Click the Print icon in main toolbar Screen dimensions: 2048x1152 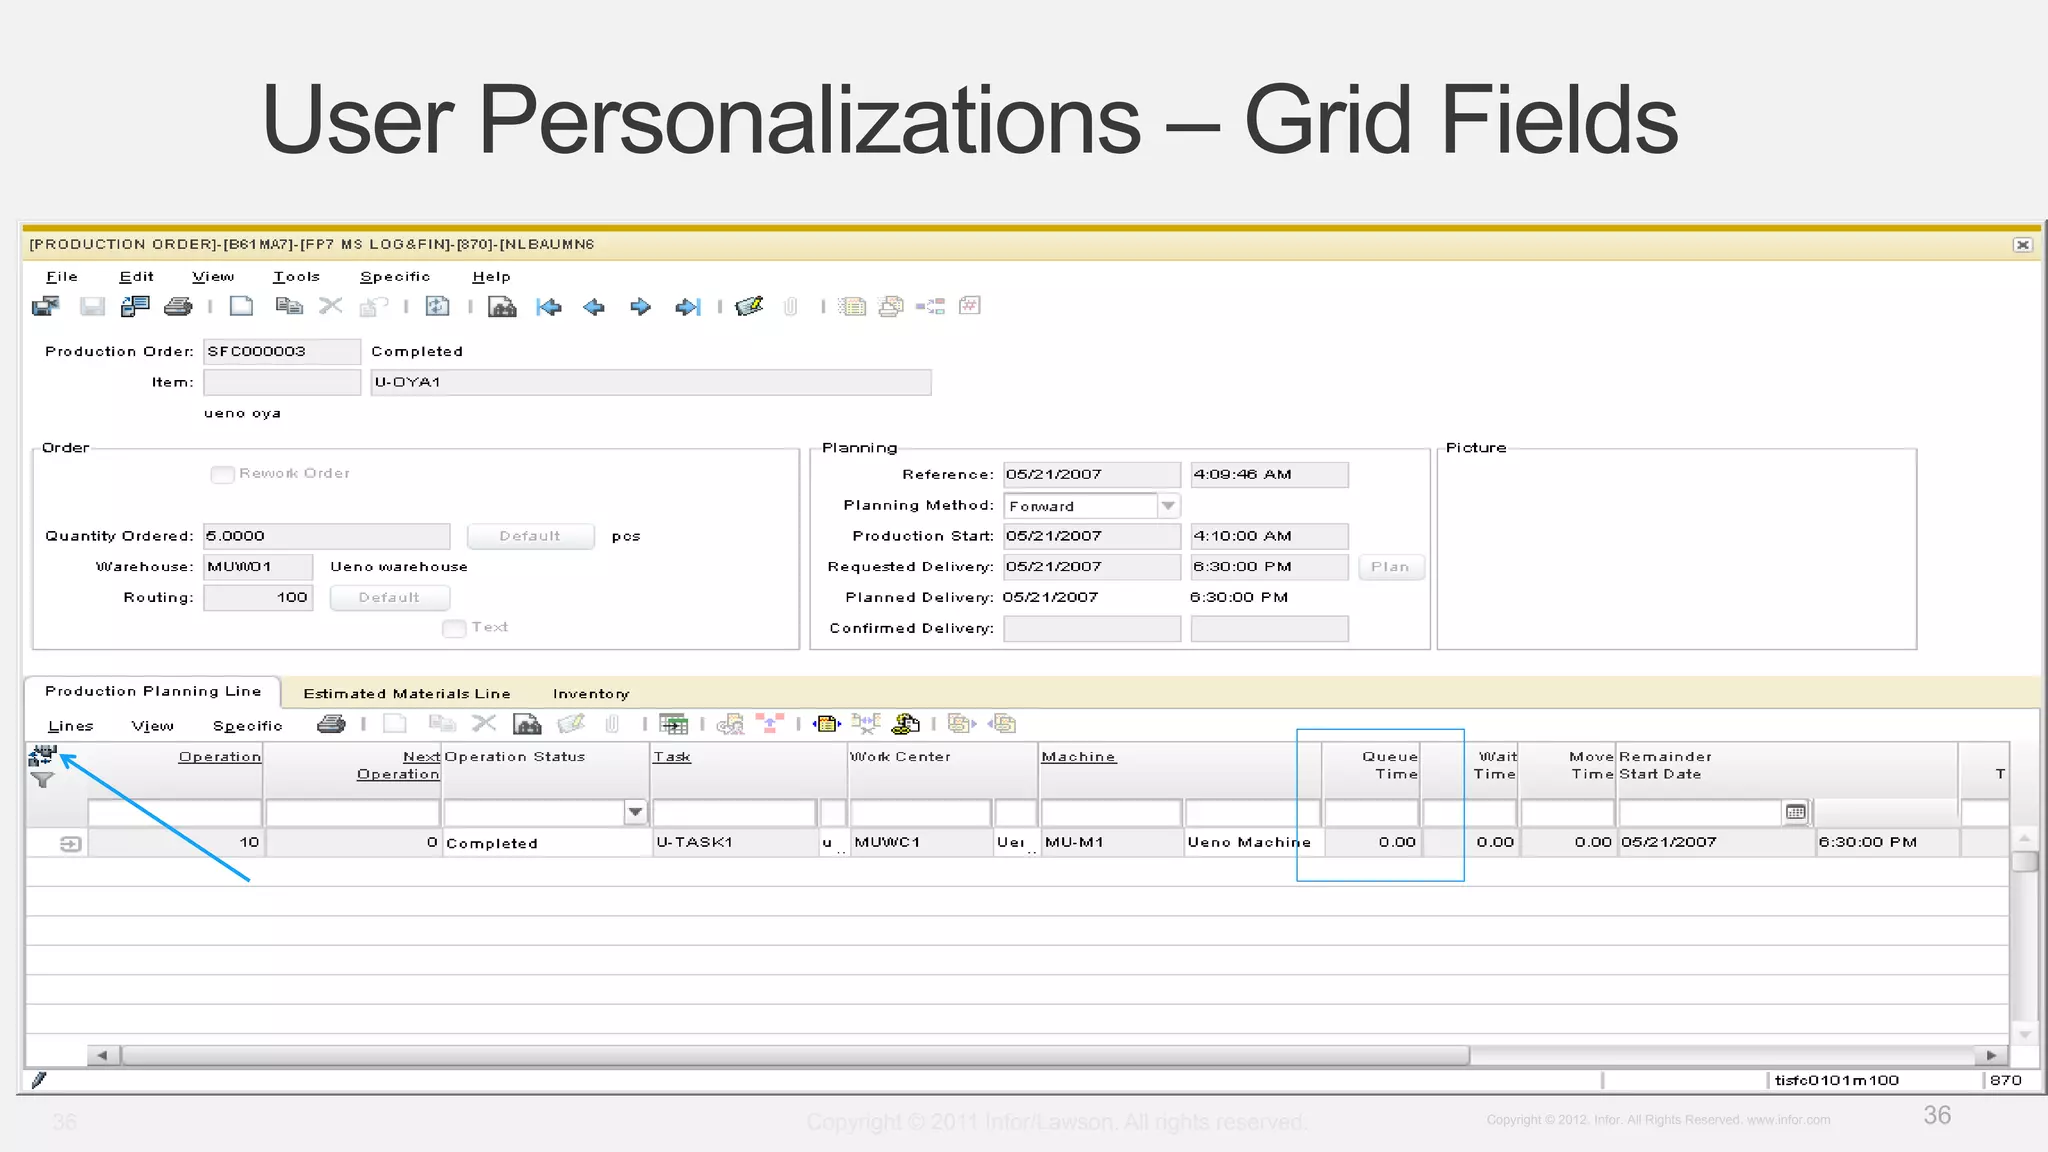coord(178,307)
